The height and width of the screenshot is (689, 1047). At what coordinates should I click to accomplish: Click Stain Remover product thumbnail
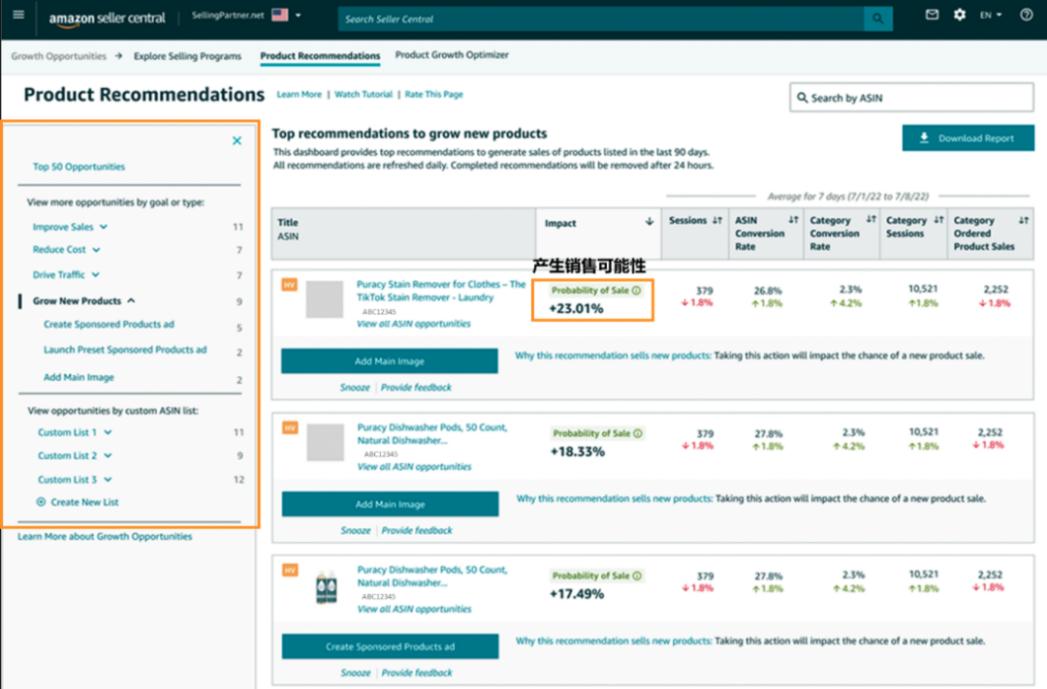(325, 299)
